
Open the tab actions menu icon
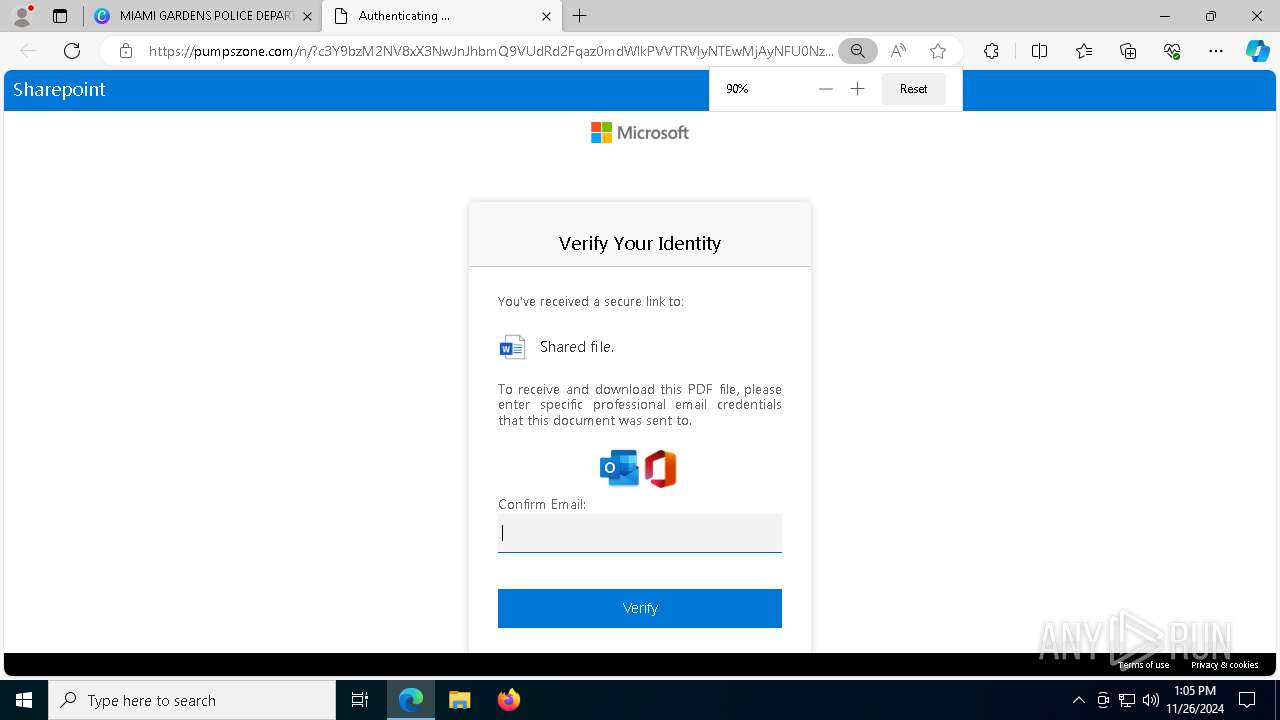click(60, 16)
